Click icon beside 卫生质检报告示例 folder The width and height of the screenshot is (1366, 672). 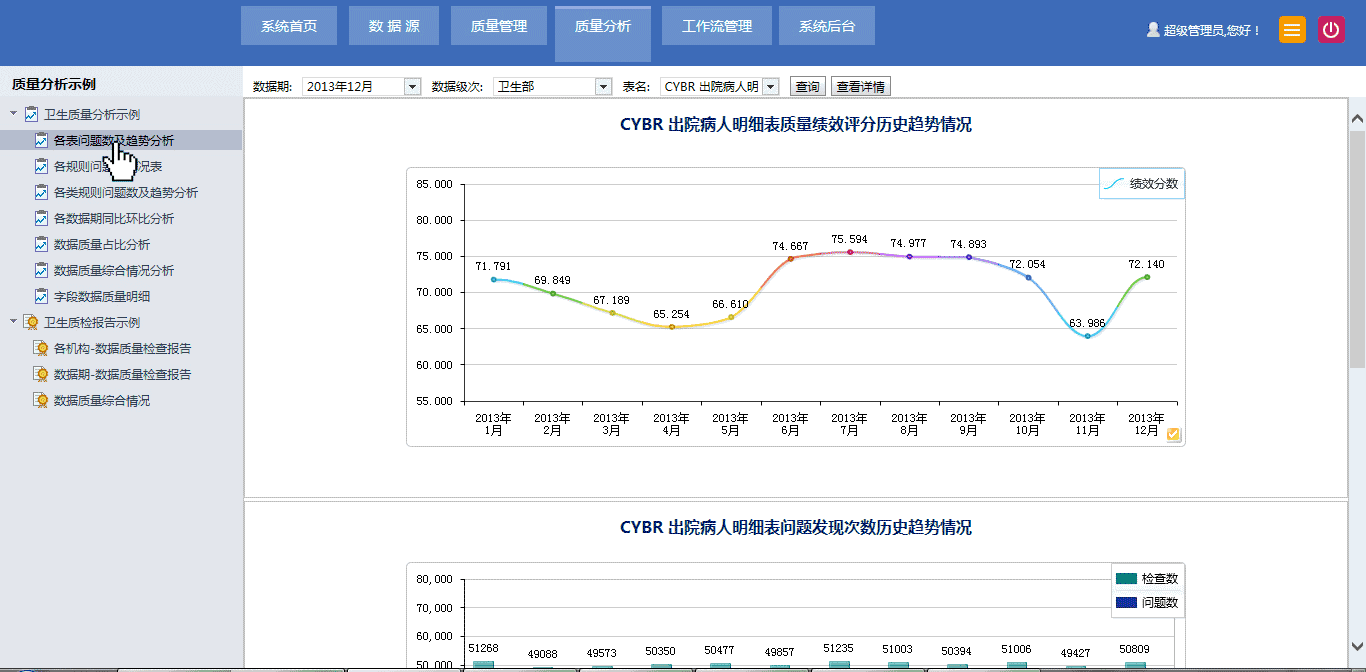[x=31, y=322]
